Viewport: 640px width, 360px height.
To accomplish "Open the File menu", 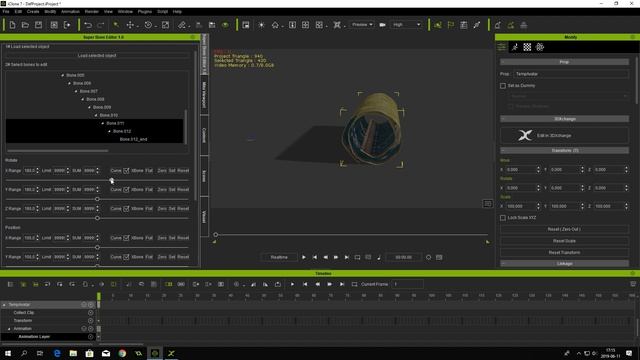I will [6, 11].
